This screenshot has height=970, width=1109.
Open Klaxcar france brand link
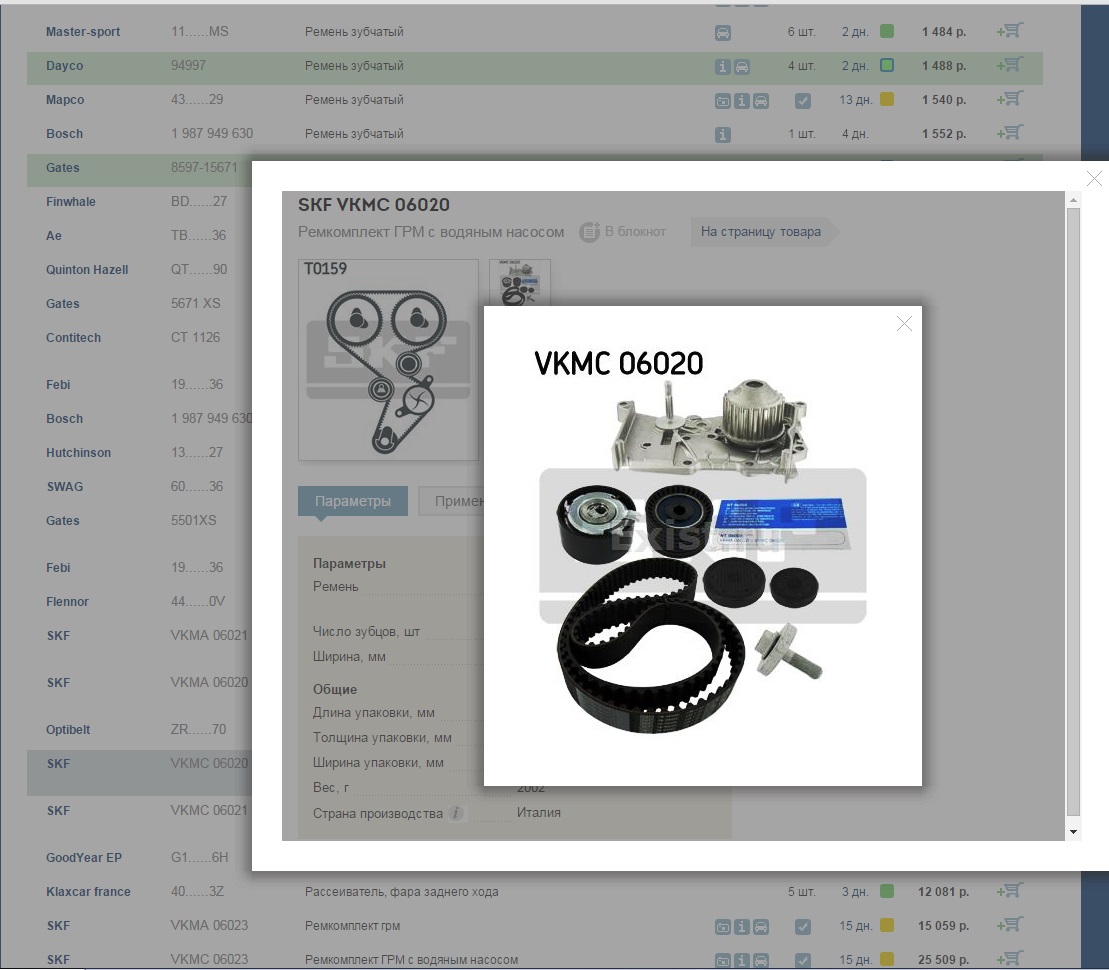[88, 891]
